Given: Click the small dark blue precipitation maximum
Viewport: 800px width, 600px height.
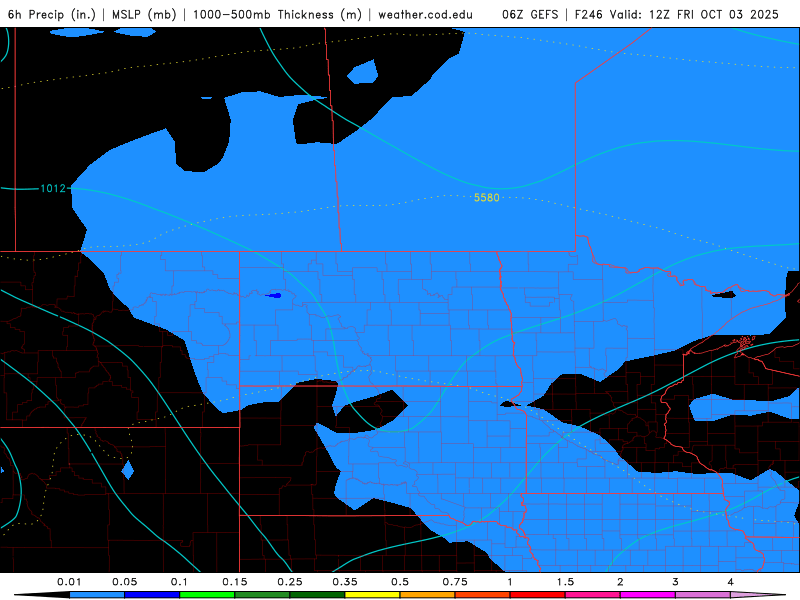Looking at the screenshot, I should click(x=274, y=295).
